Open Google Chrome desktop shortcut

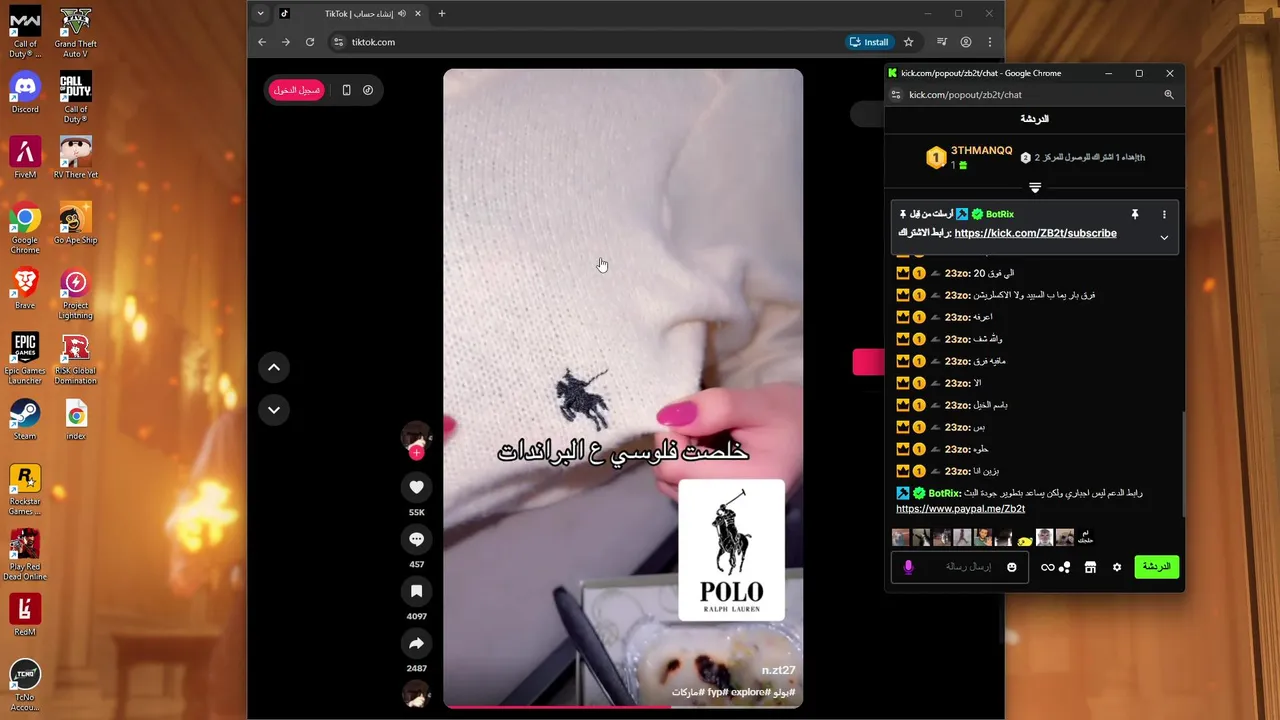25,229
